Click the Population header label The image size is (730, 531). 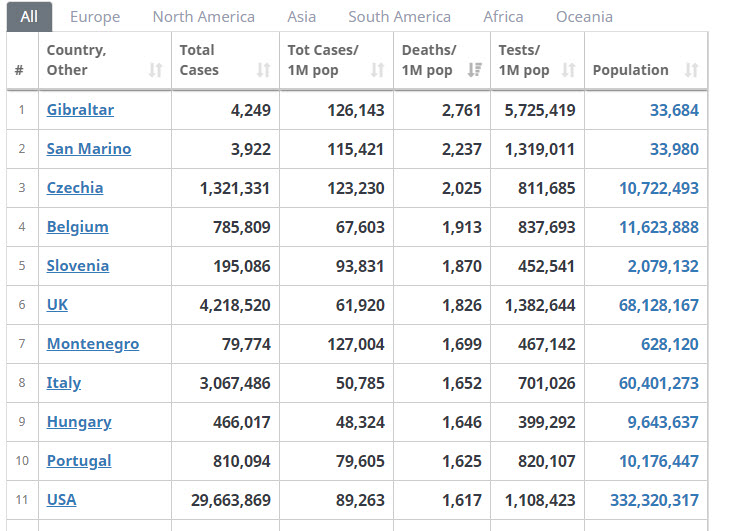tap(630, 70)
